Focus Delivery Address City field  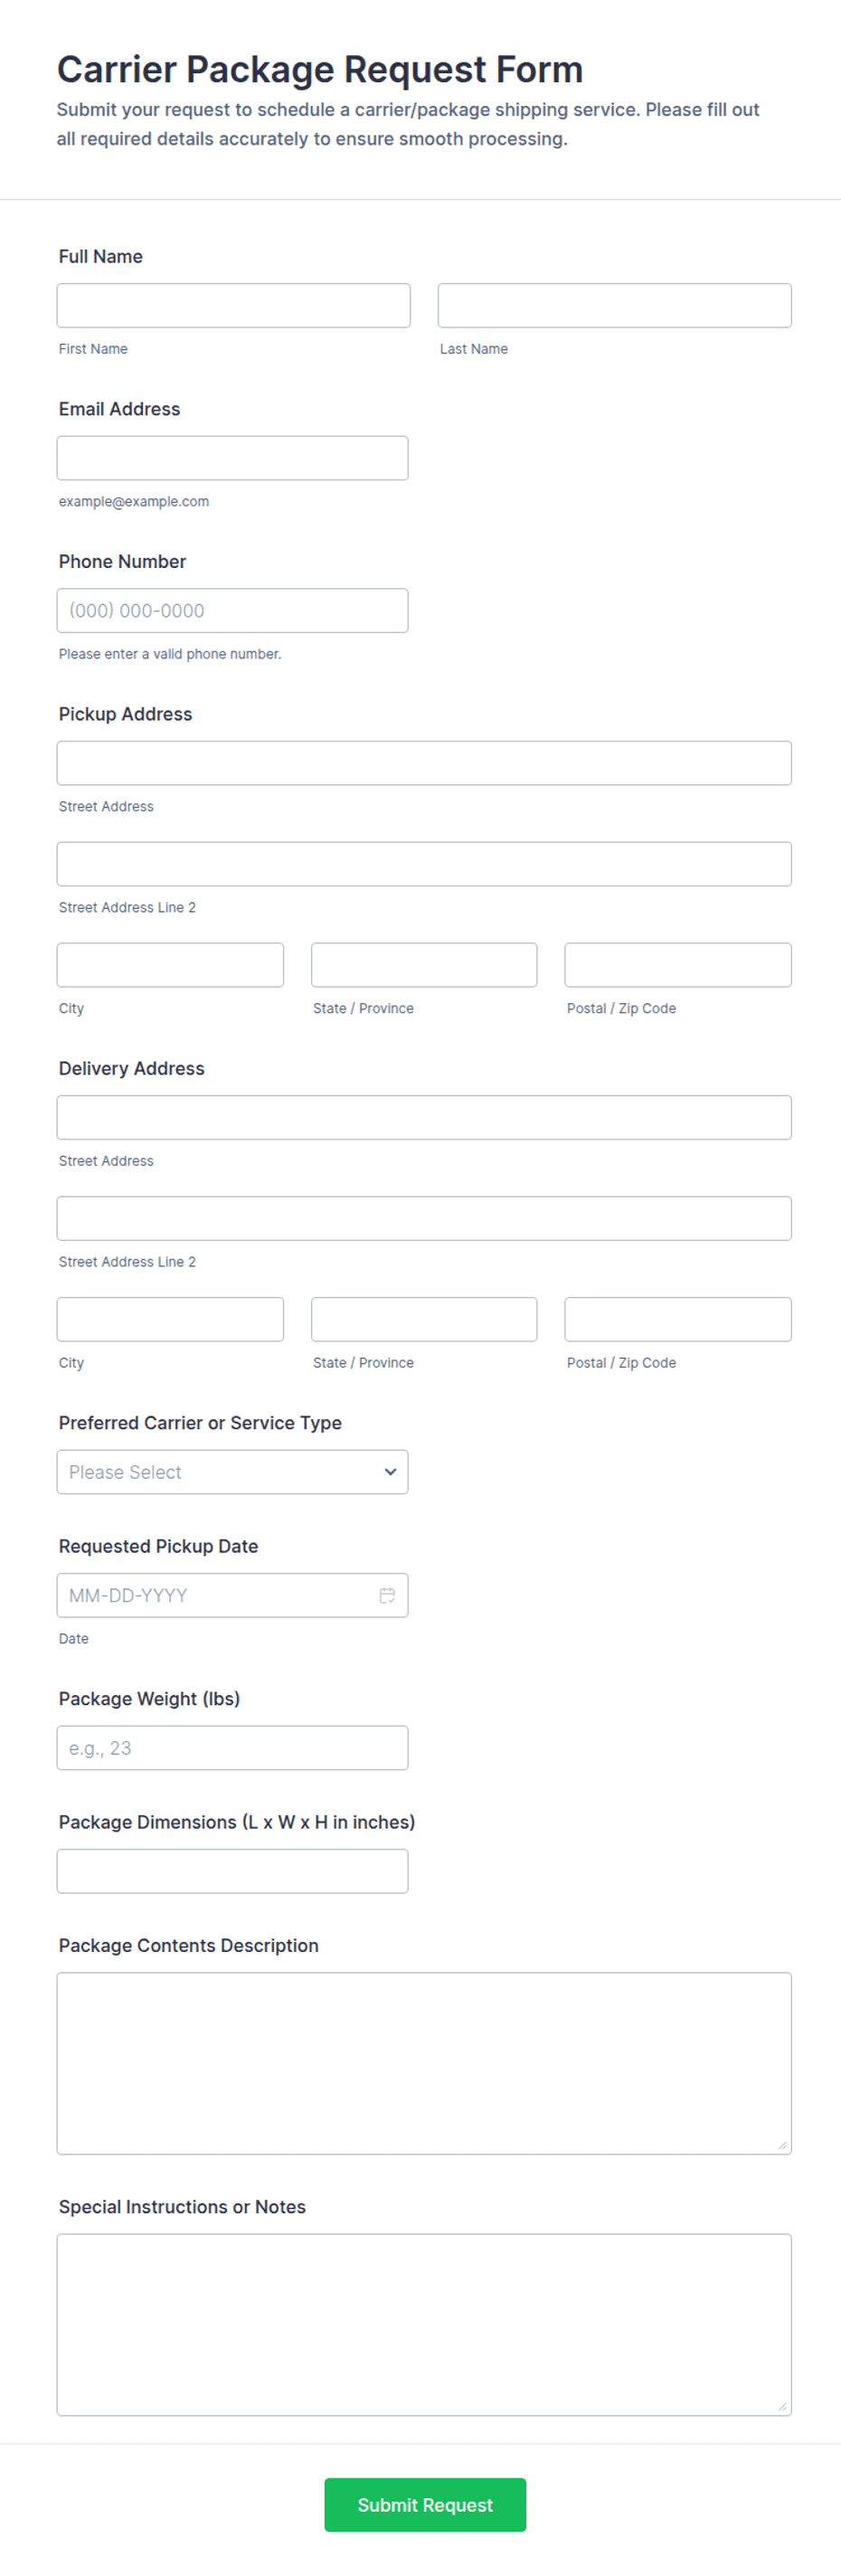(x=170, y=1319)
